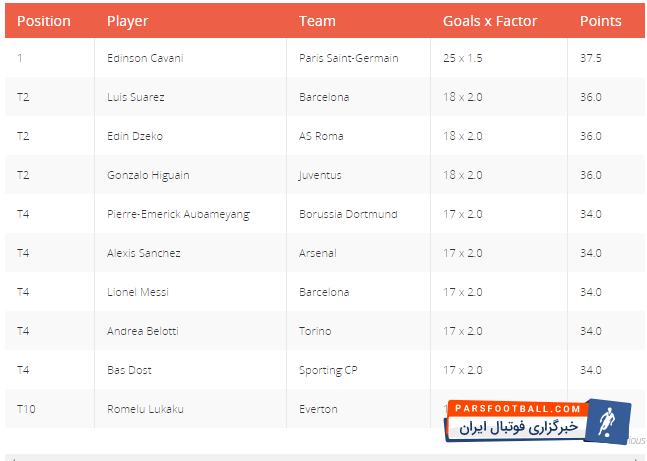This screenshot has width=647, height=461.
Task: Click Andrea Belotti's Torino team cell
Action: pyautogui.click(x=315, y=331)
